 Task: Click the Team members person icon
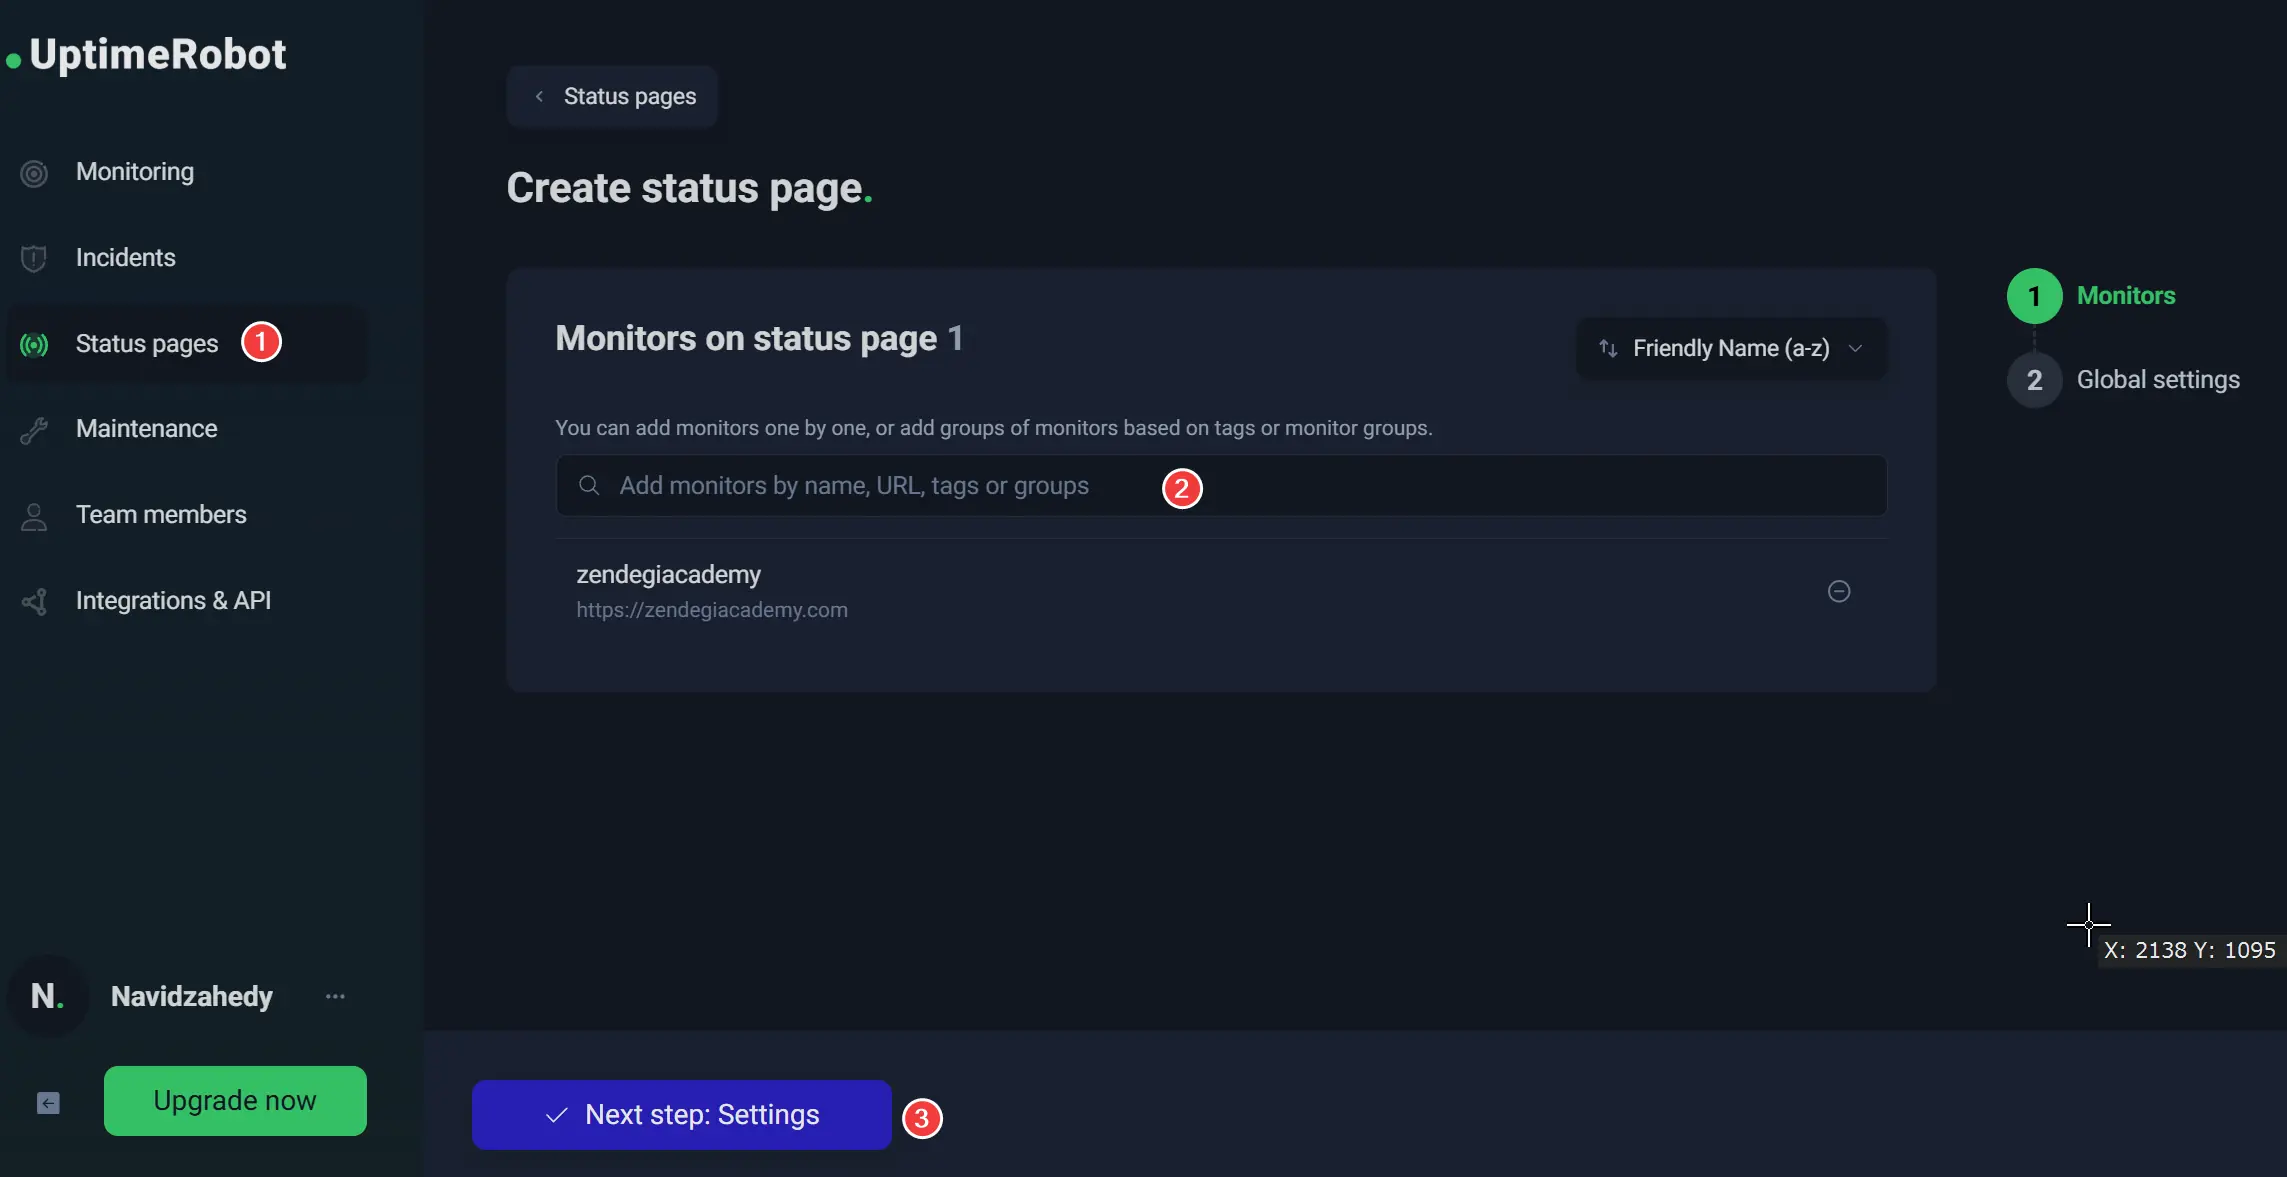coord(34,516)
